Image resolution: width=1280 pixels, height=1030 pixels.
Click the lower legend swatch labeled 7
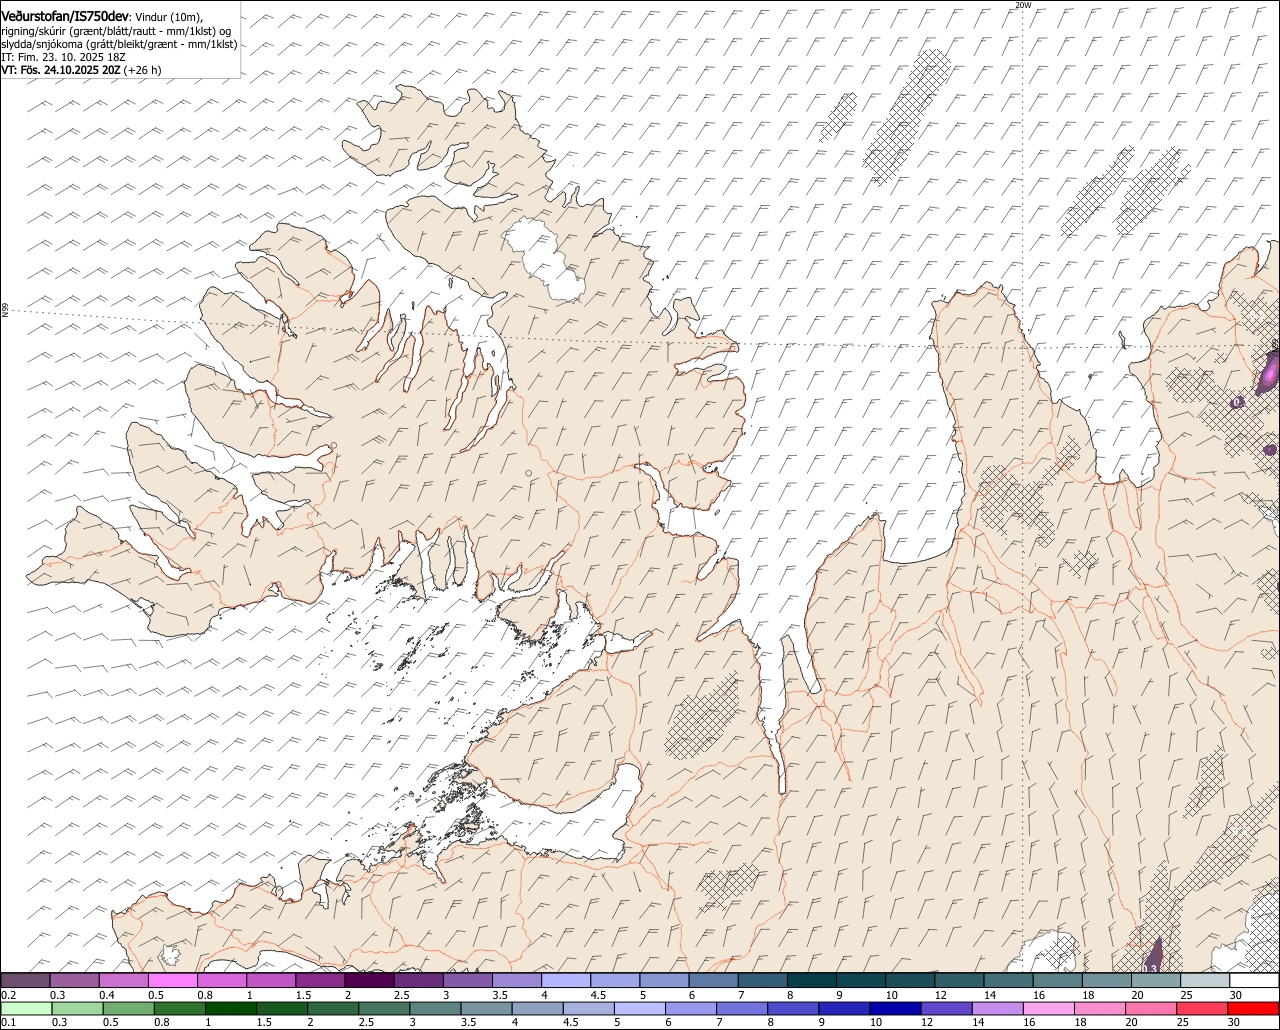tap(742, 1008)
